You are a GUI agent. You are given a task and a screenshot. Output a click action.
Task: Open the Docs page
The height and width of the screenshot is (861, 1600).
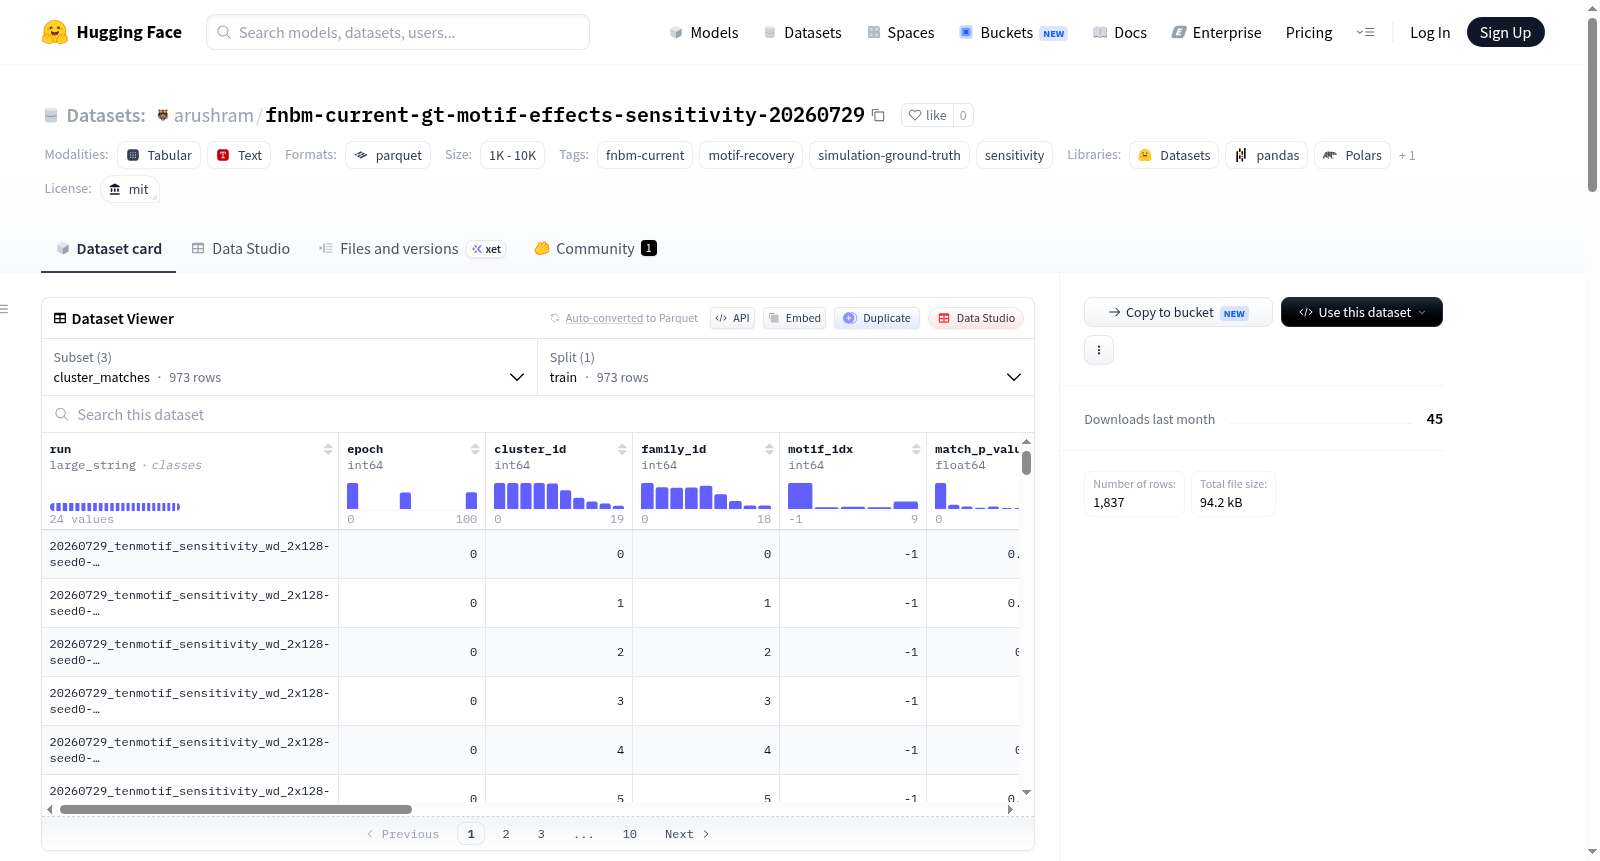pos(1119,32)
